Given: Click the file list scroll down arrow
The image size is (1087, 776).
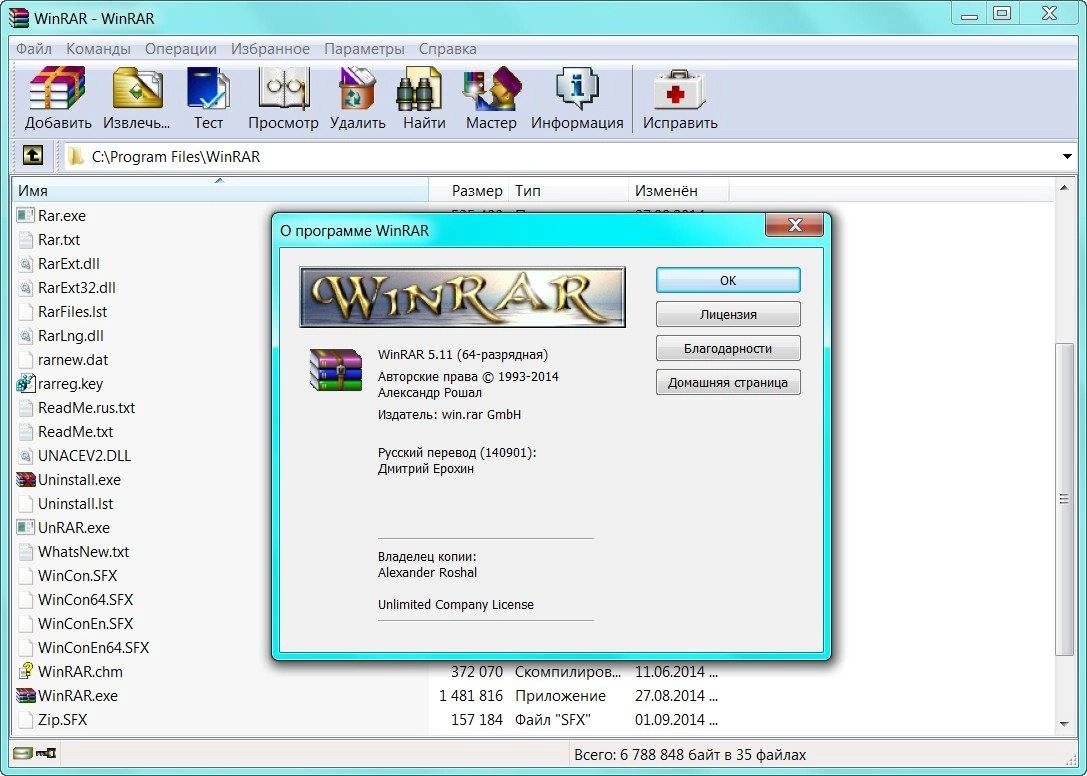Looking at the screenshot, I should 1064,725.
